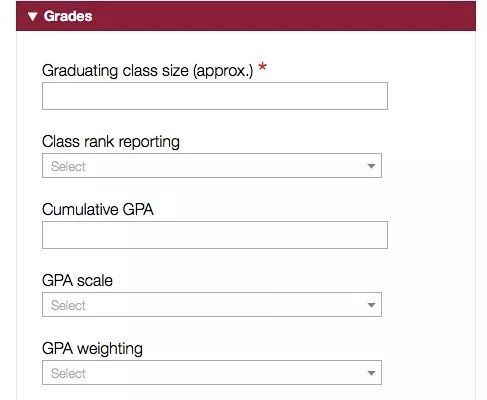Open the GPA weighting dropdown
The width and height of the screenshot is (487, 400).
click(212, 373)
